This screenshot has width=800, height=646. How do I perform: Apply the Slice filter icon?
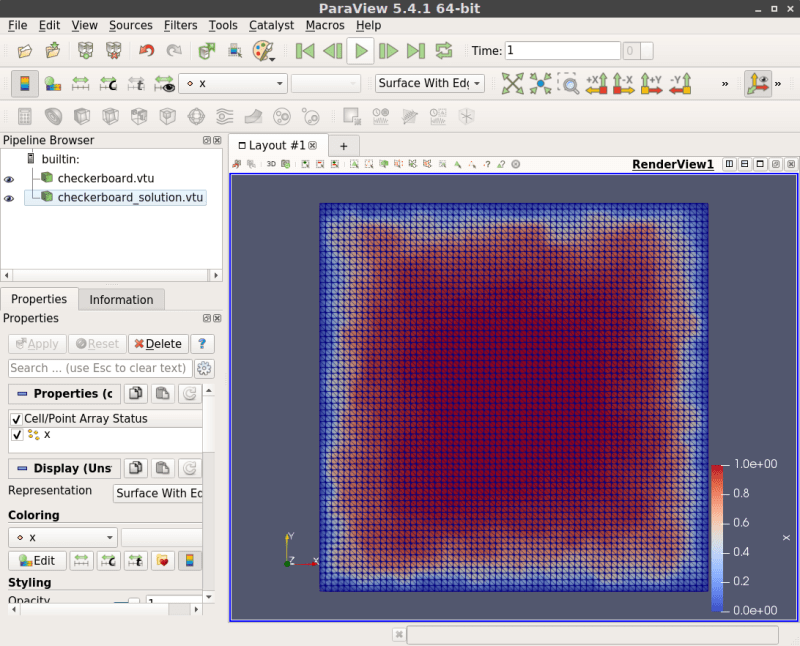[x=111, y=116]
